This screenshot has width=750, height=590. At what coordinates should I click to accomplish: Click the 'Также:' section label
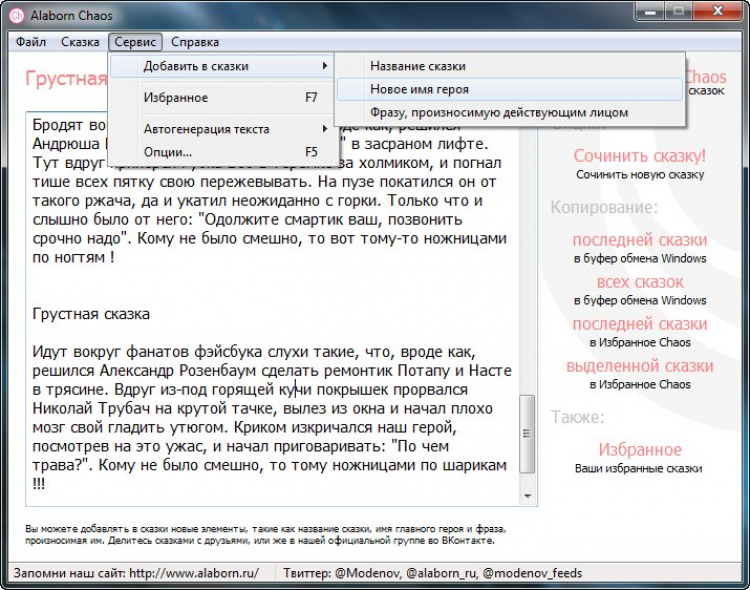click(577, 417)
